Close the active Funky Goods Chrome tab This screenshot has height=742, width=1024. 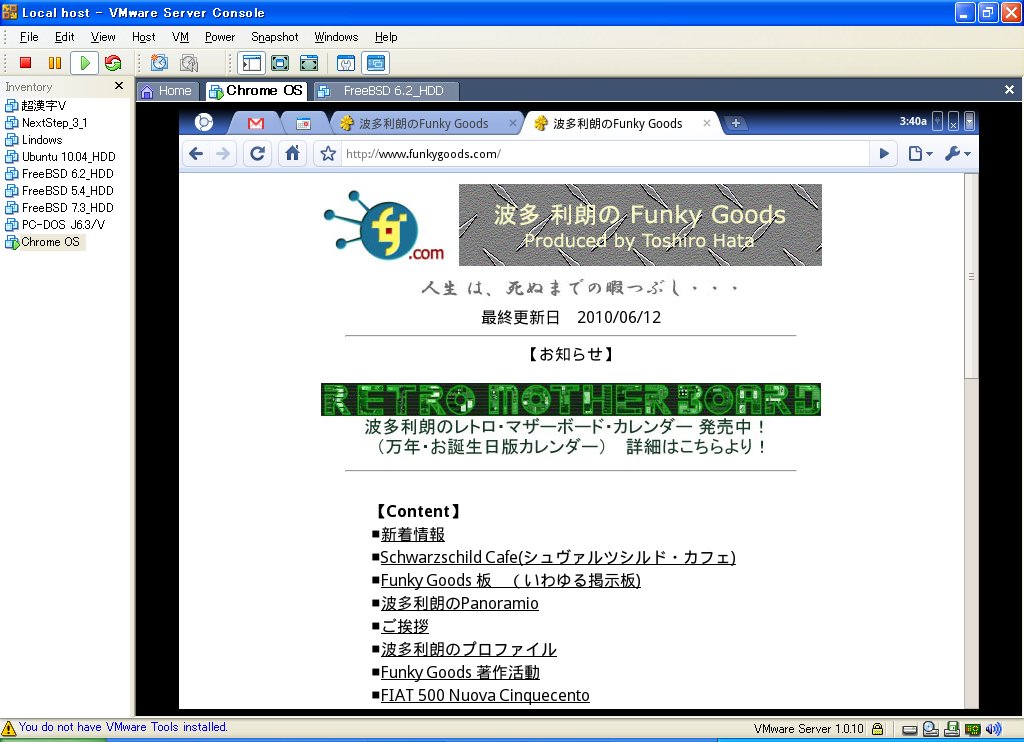coord(707,123)
